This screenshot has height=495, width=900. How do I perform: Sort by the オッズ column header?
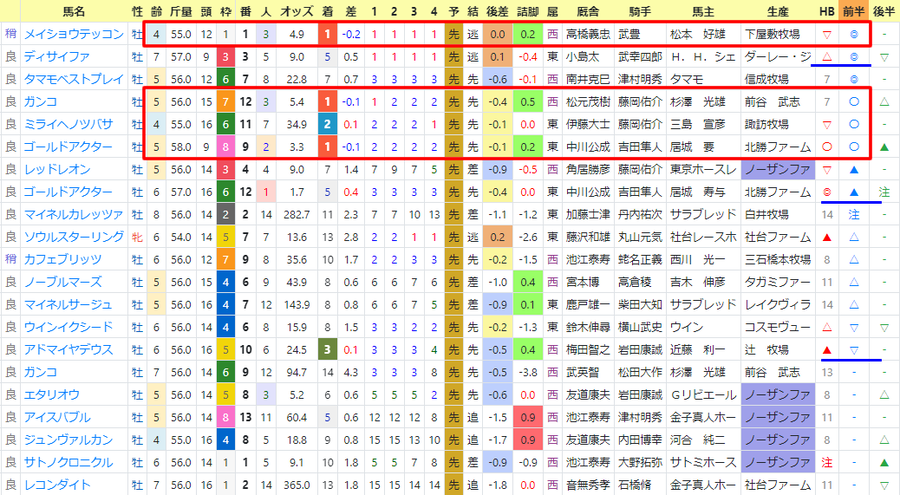(x=297, y=11)
